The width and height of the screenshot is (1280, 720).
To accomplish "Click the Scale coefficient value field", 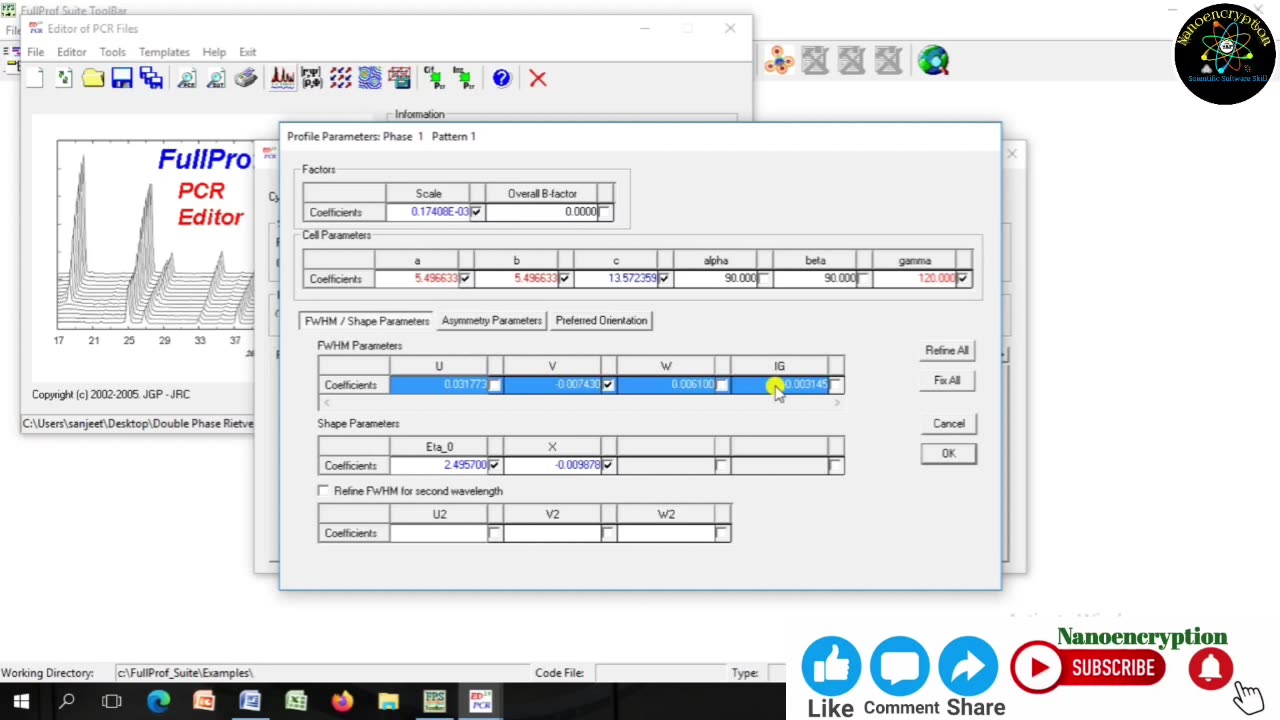I will [429, 212].
